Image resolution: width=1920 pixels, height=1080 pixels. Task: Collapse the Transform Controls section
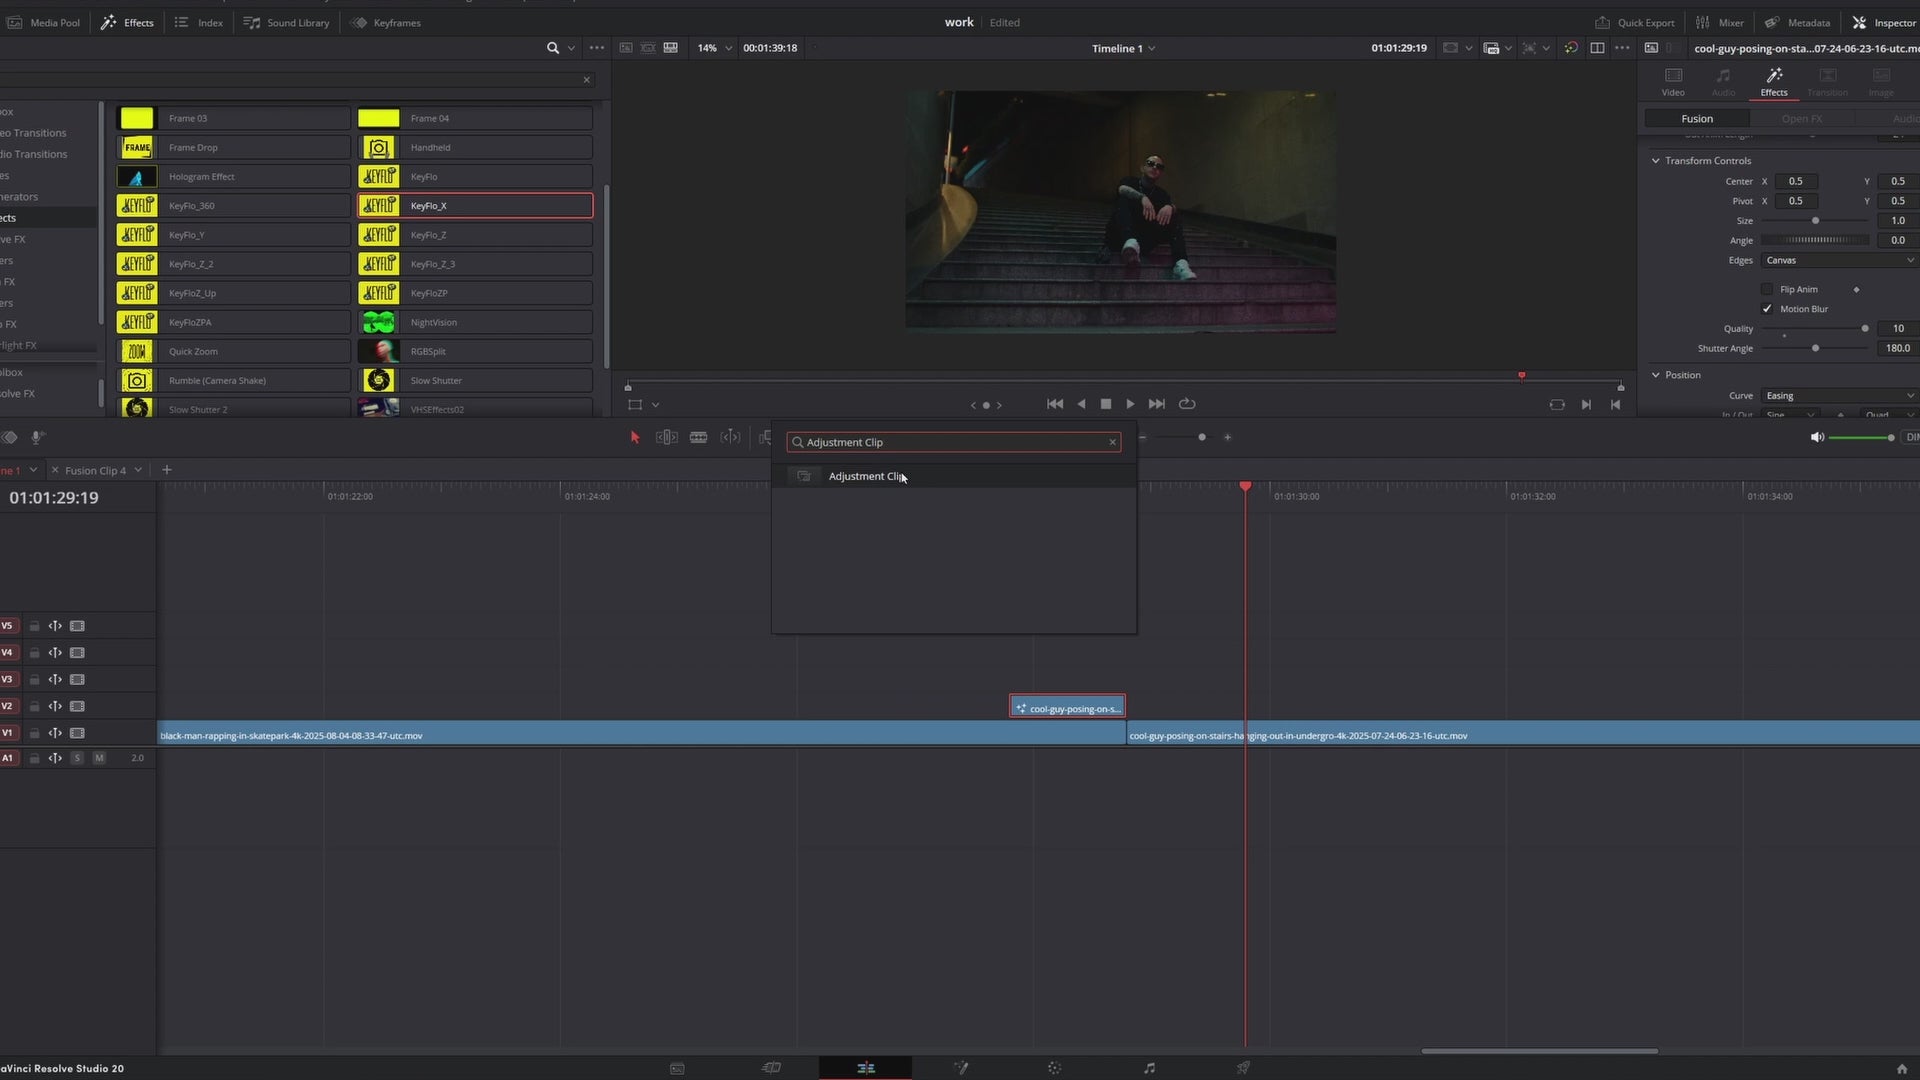point(1656,161)
